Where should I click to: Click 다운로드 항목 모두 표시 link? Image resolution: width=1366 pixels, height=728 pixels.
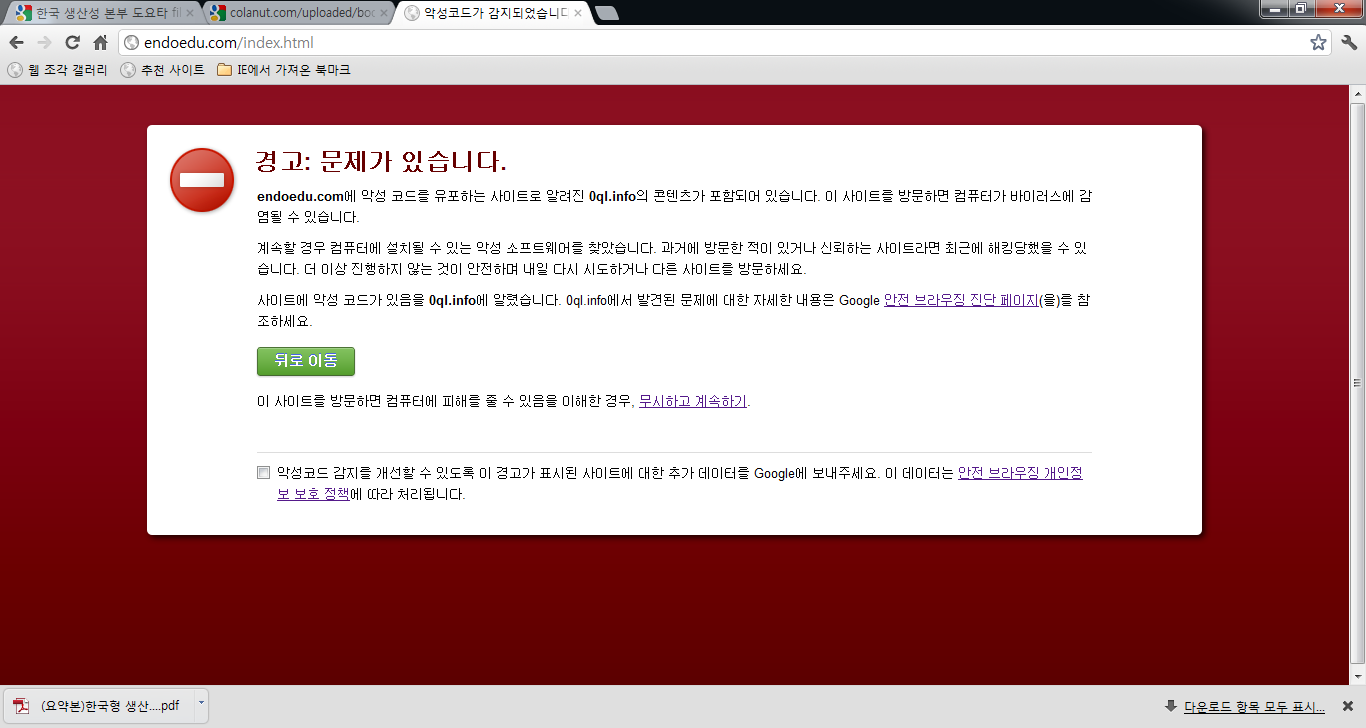pyautogui.click(x=1254, y=706)
